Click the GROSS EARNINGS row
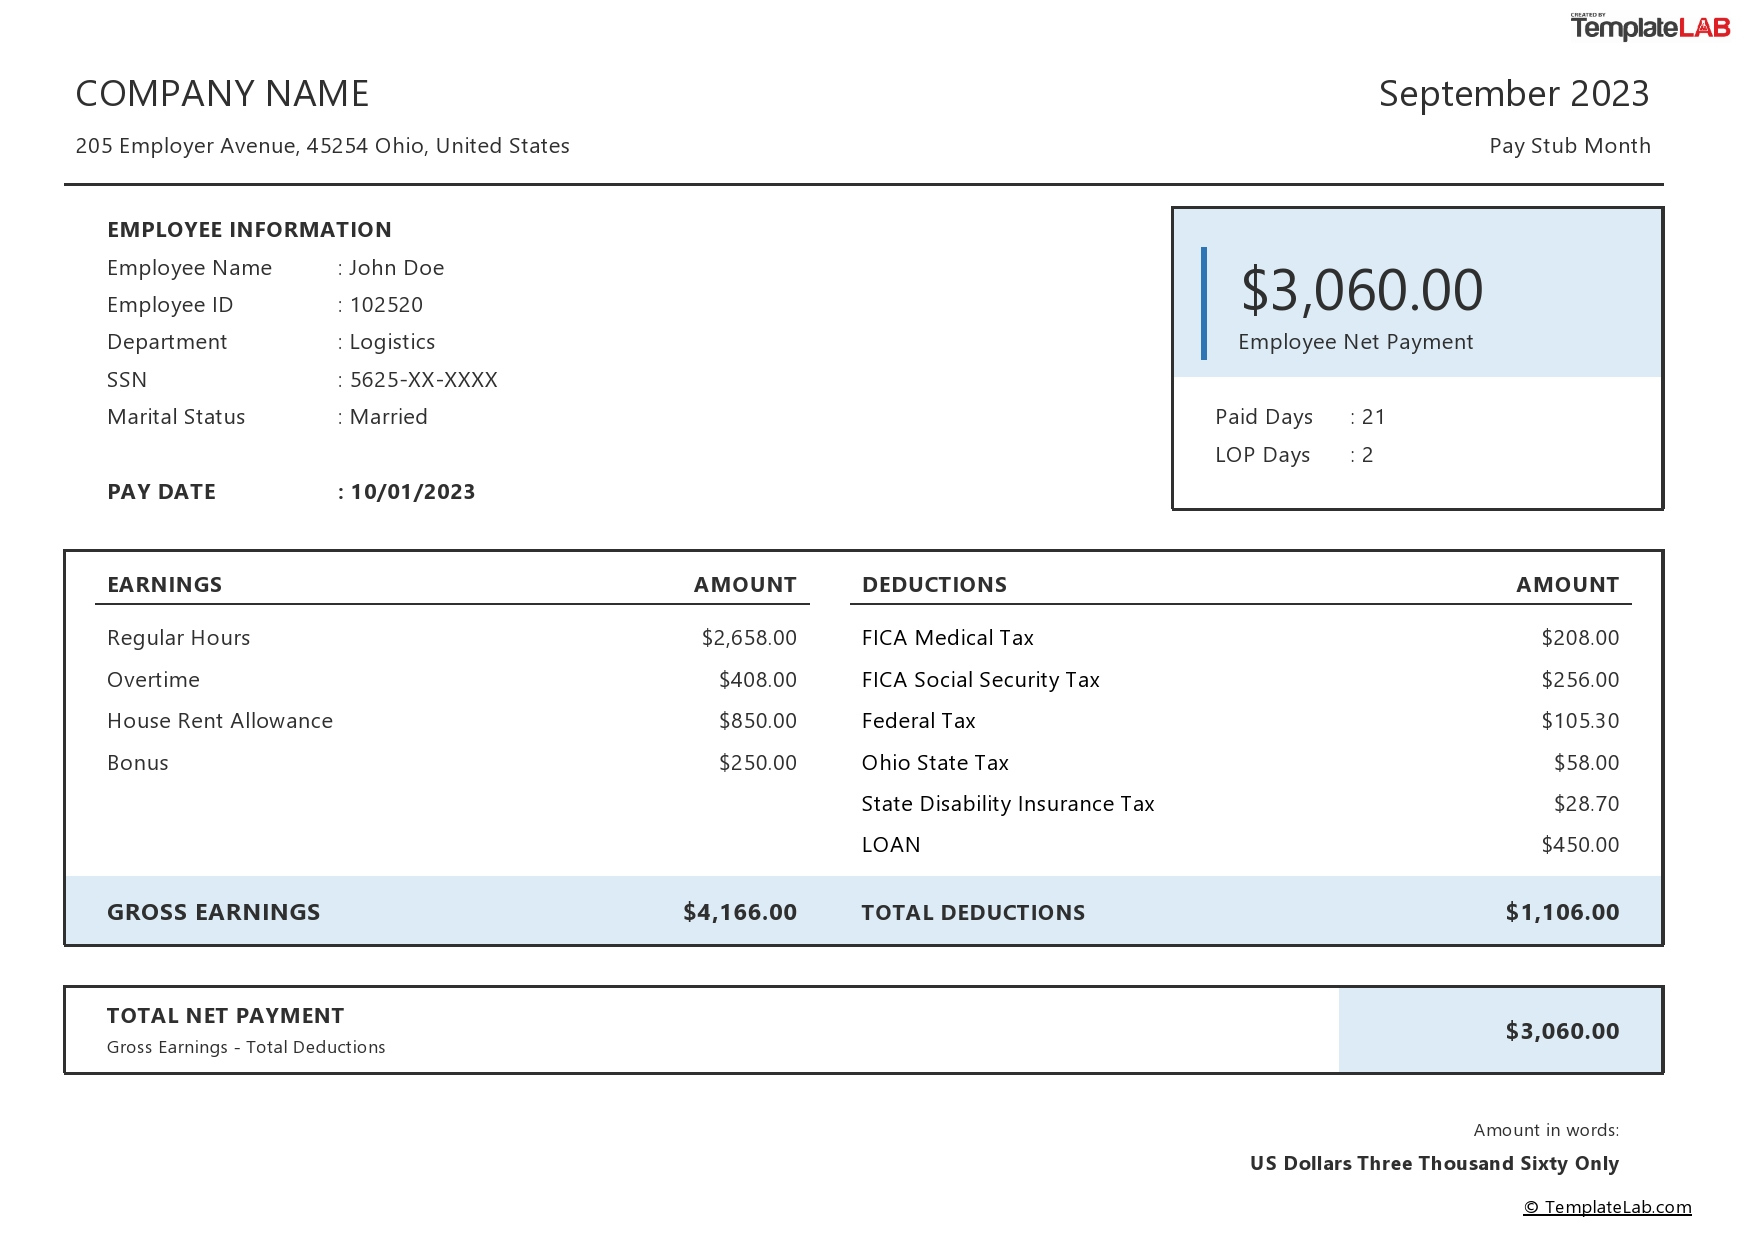 click(x=213, y=911)
